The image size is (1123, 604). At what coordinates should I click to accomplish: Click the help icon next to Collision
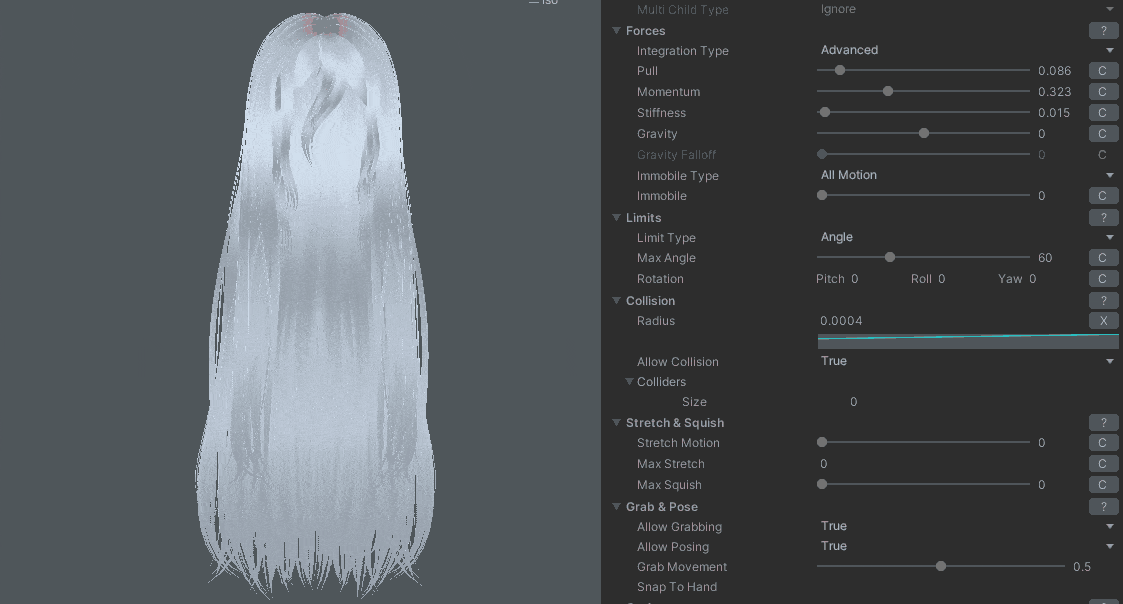pos(1103,301)
